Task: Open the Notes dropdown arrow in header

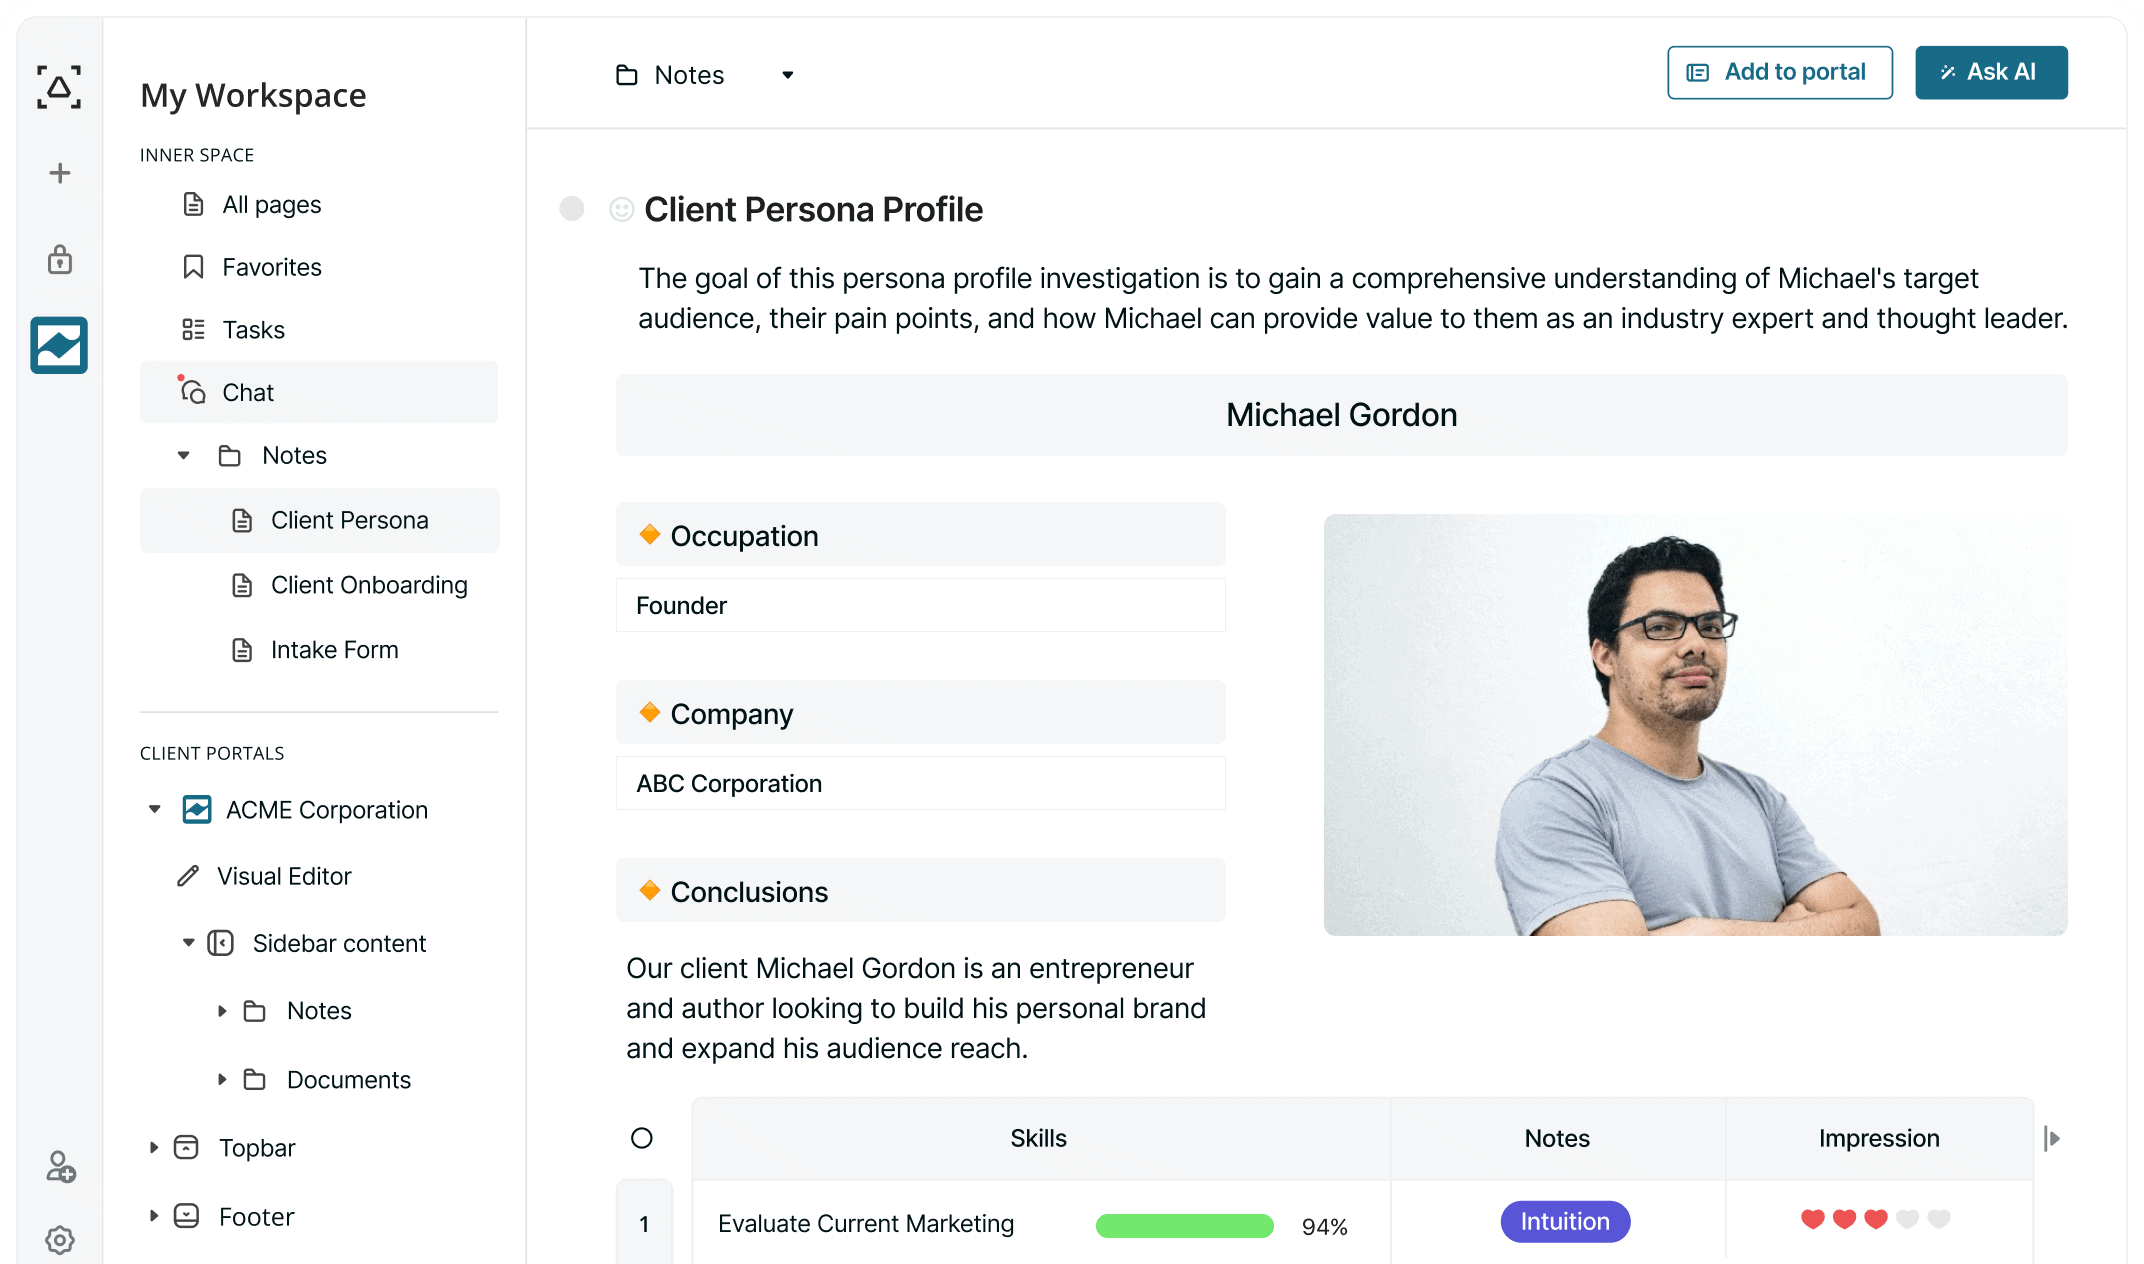Action: pyautogui.click(x=788, y=75)
